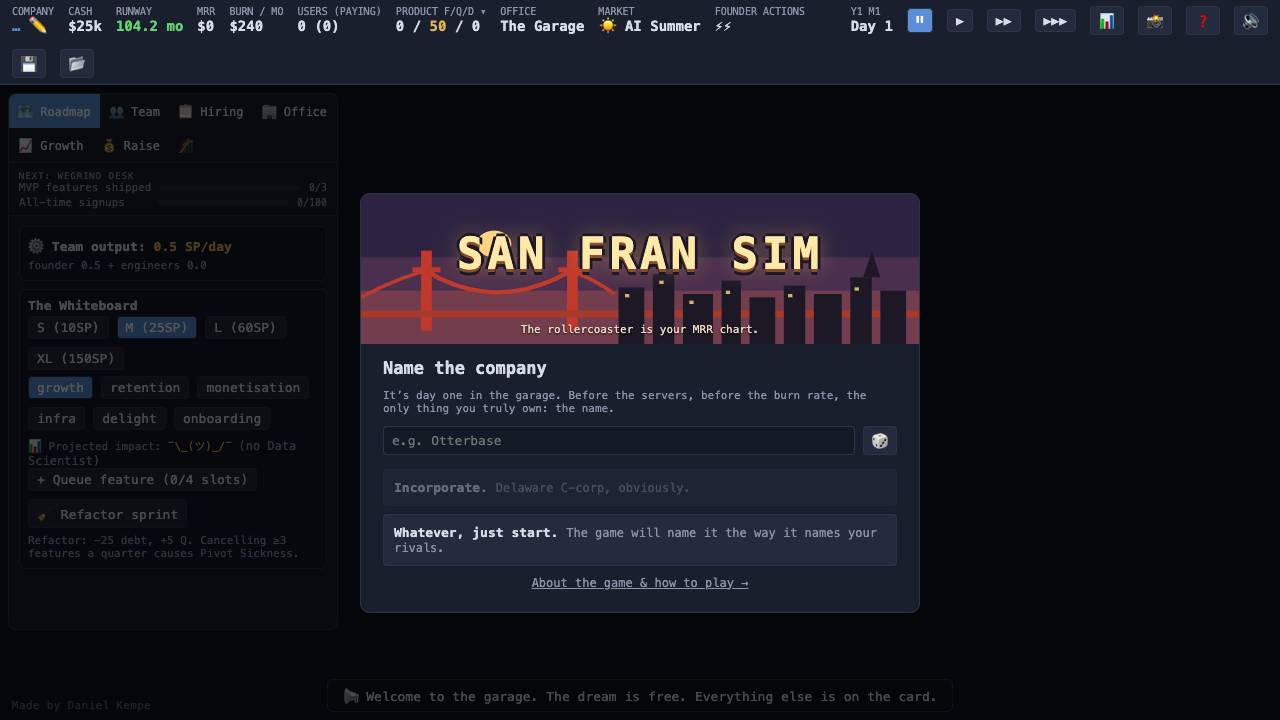Select the delight feature type

(x=129, y=419)
